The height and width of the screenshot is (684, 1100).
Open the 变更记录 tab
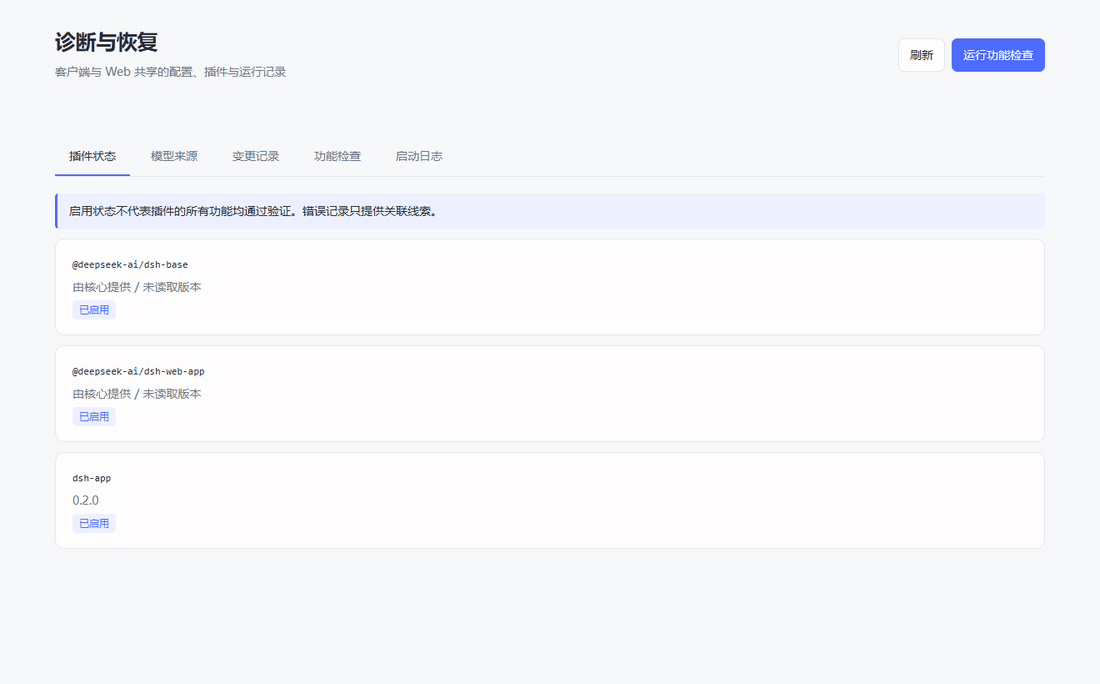[x=255, y=156]
